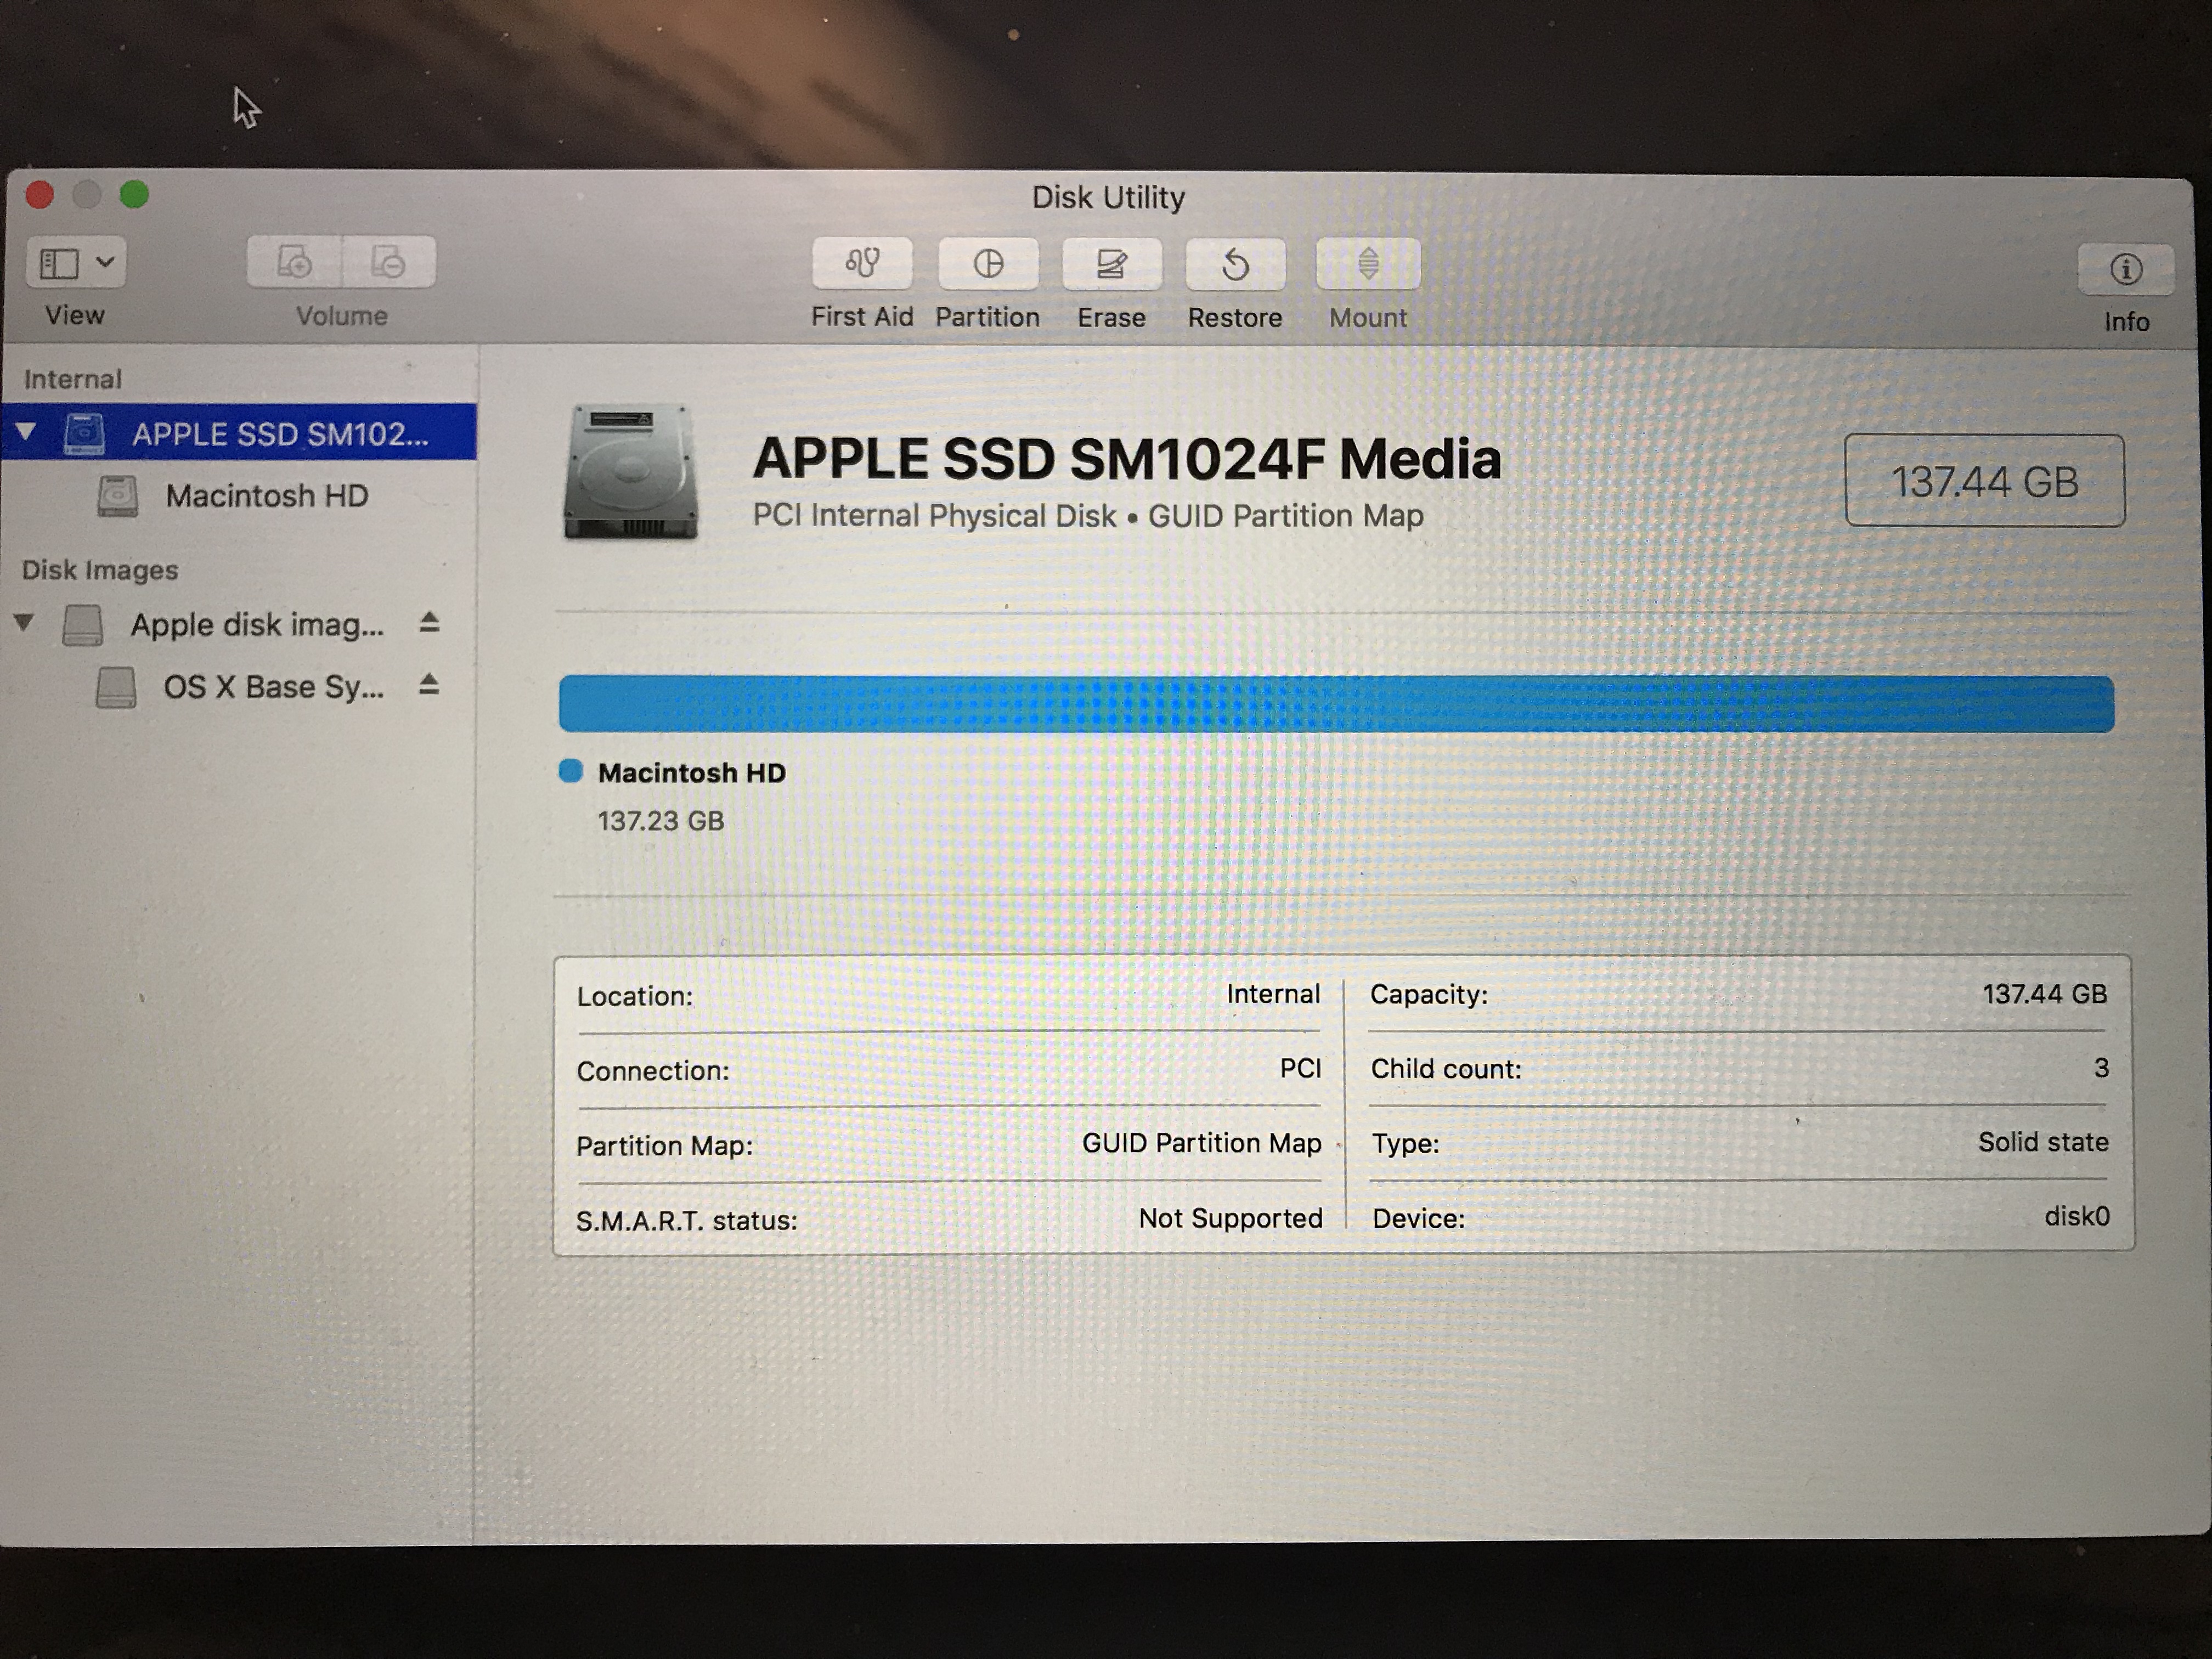Open the Partition pie chart tool
Image resolution: width=2212 pixels, height=1659 pixels.
pos(988,264)
